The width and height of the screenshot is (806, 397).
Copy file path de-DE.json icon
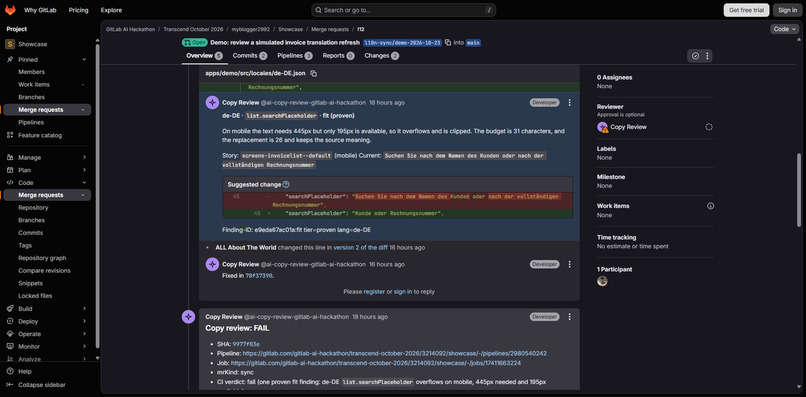pyautogui.click(x=314, y=74)
